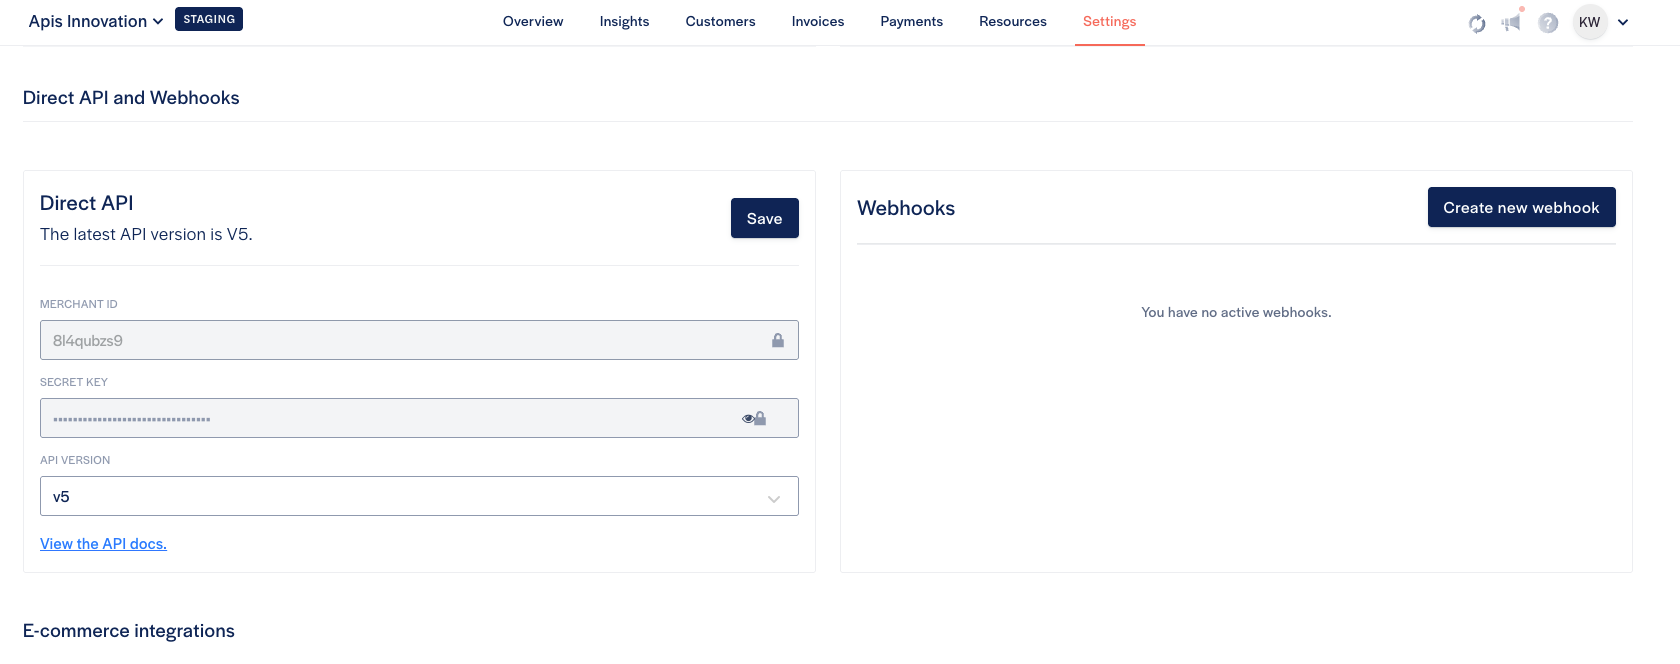Viewport: 1680px width, 664px height.
Task: Go to the Overview tab
Action: 533,21
